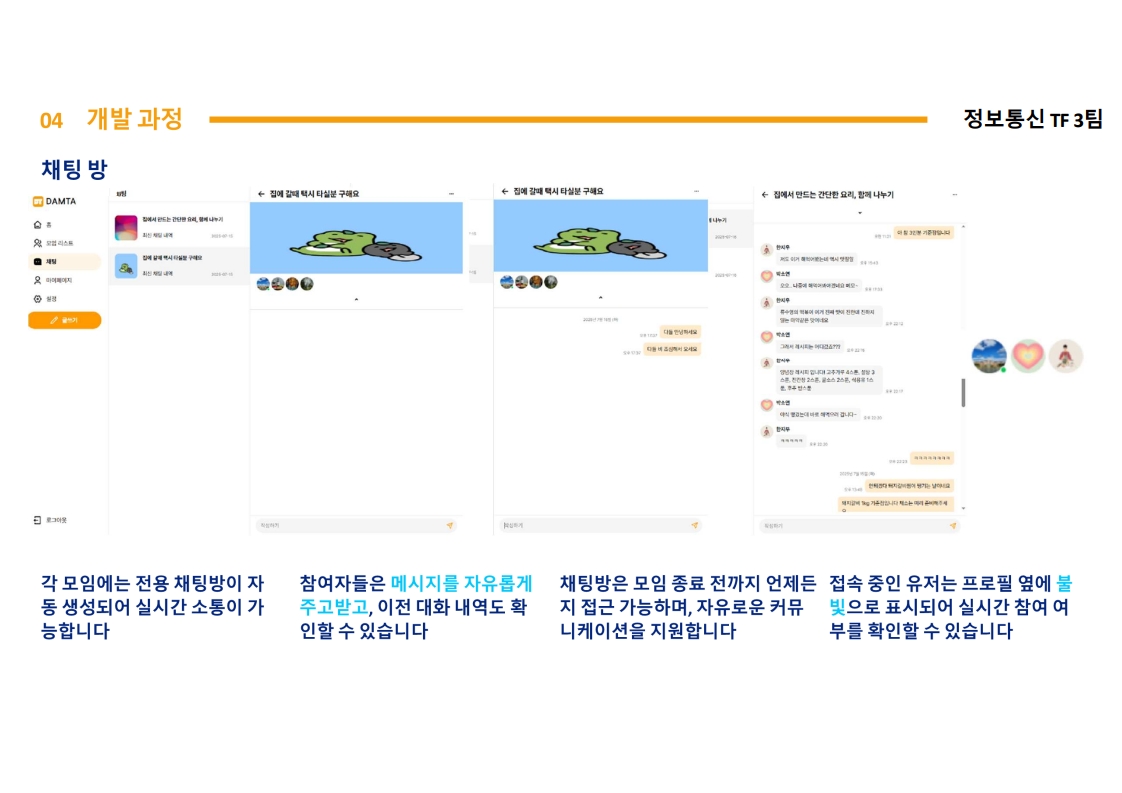1122x793 pixels.
Task: Click the '개발 과정' slide heading
Action: 135,119
